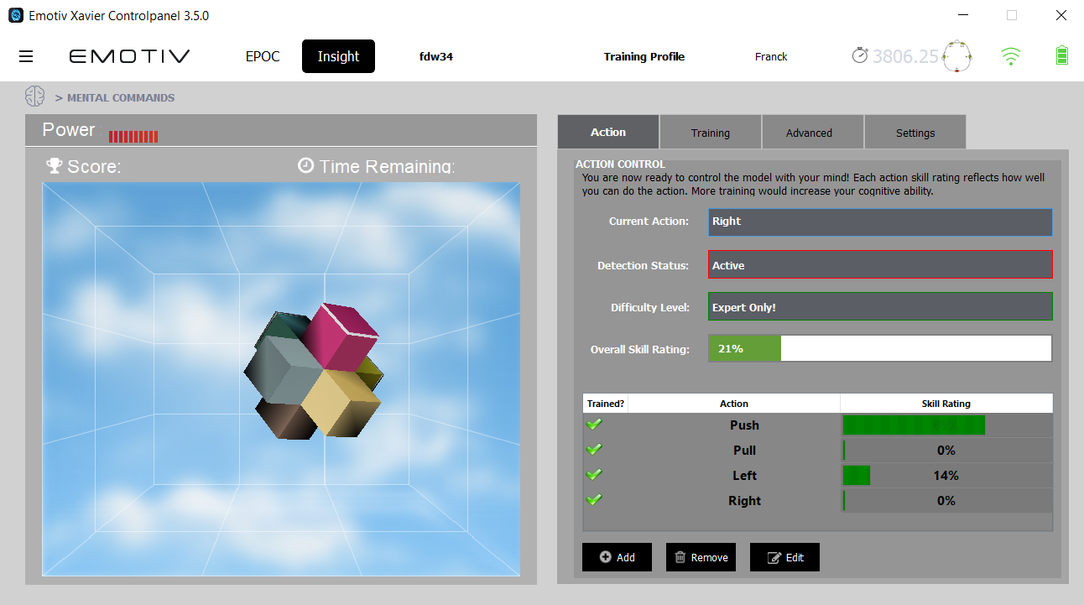Select the Insight headset mode
This screenshot has height=605, width=1084.
click(x=338, y=56)
